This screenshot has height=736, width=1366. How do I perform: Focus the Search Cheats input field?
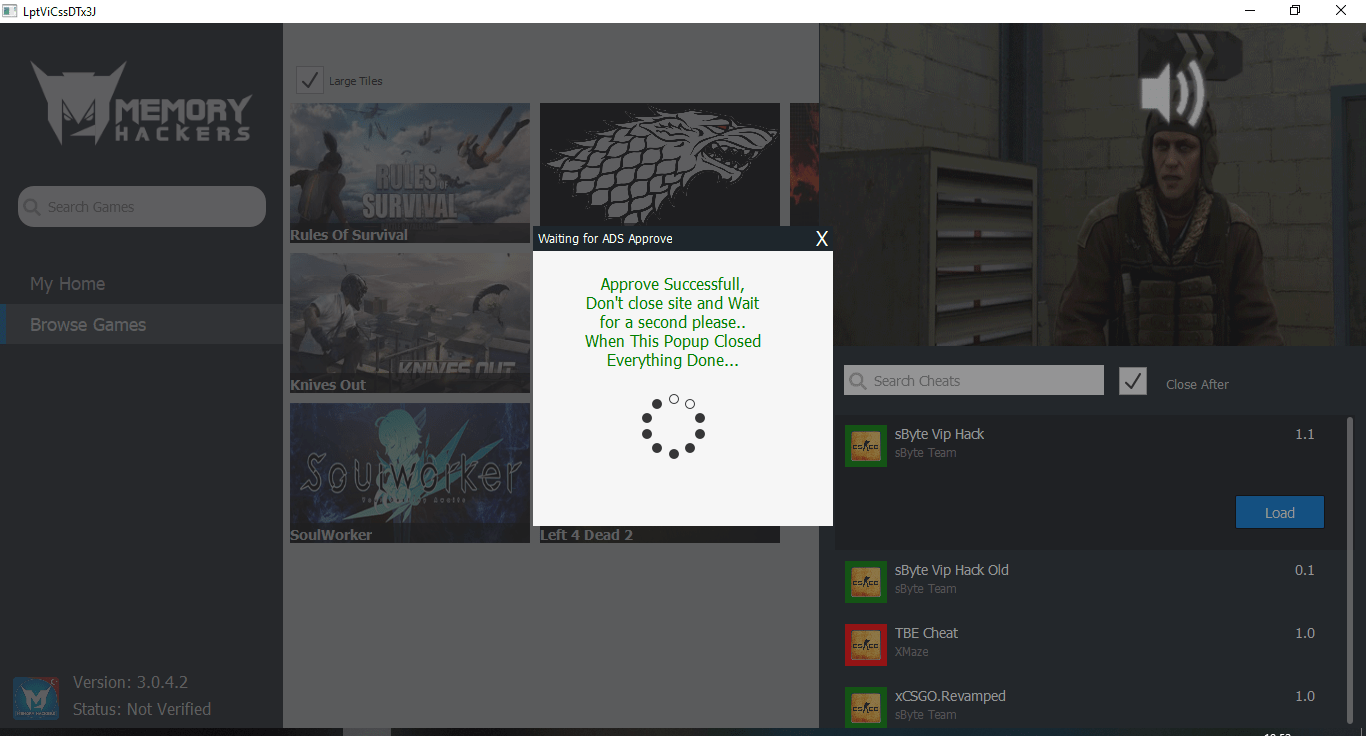click(974, 380)
